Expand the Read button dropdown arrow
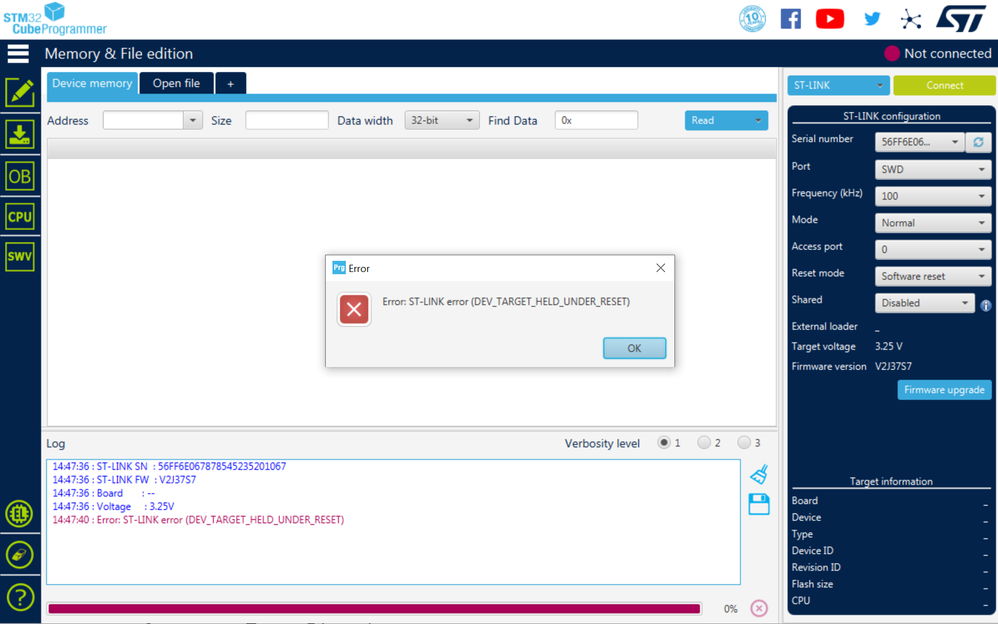 tap(758, 120)
